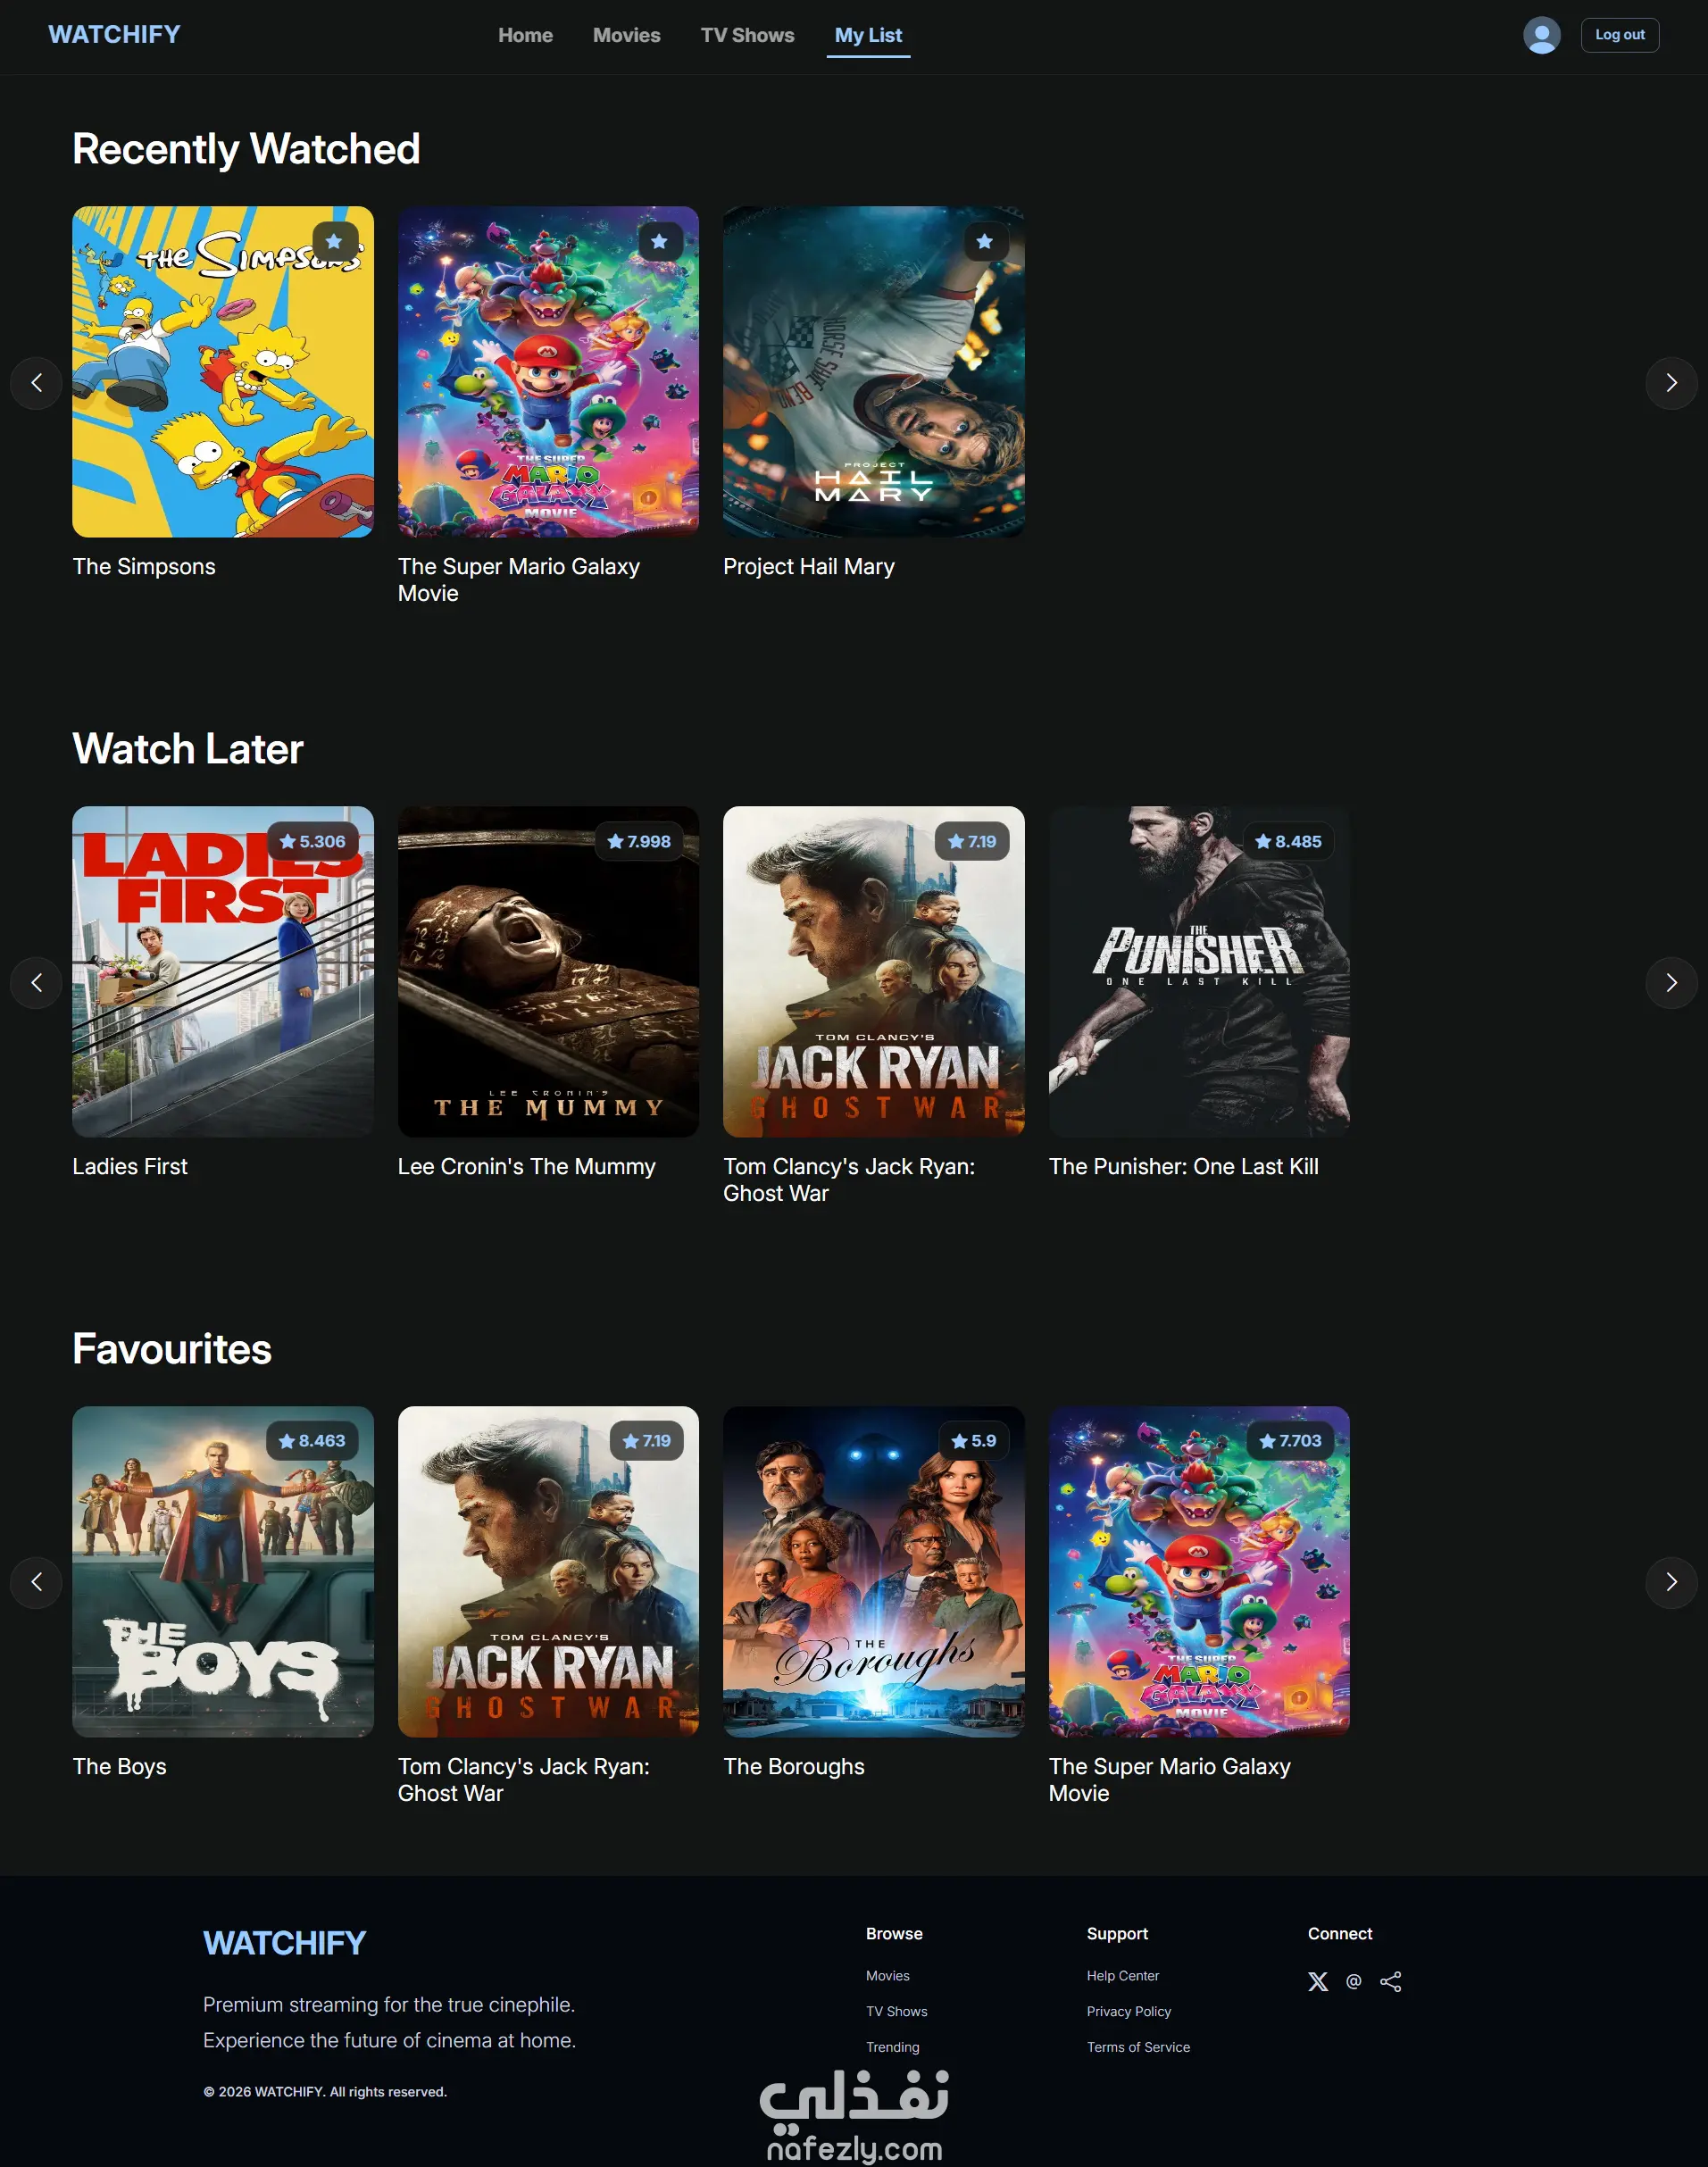
Task: Open The Punisher: One Last Kill poster
Action: (1199, 972)
